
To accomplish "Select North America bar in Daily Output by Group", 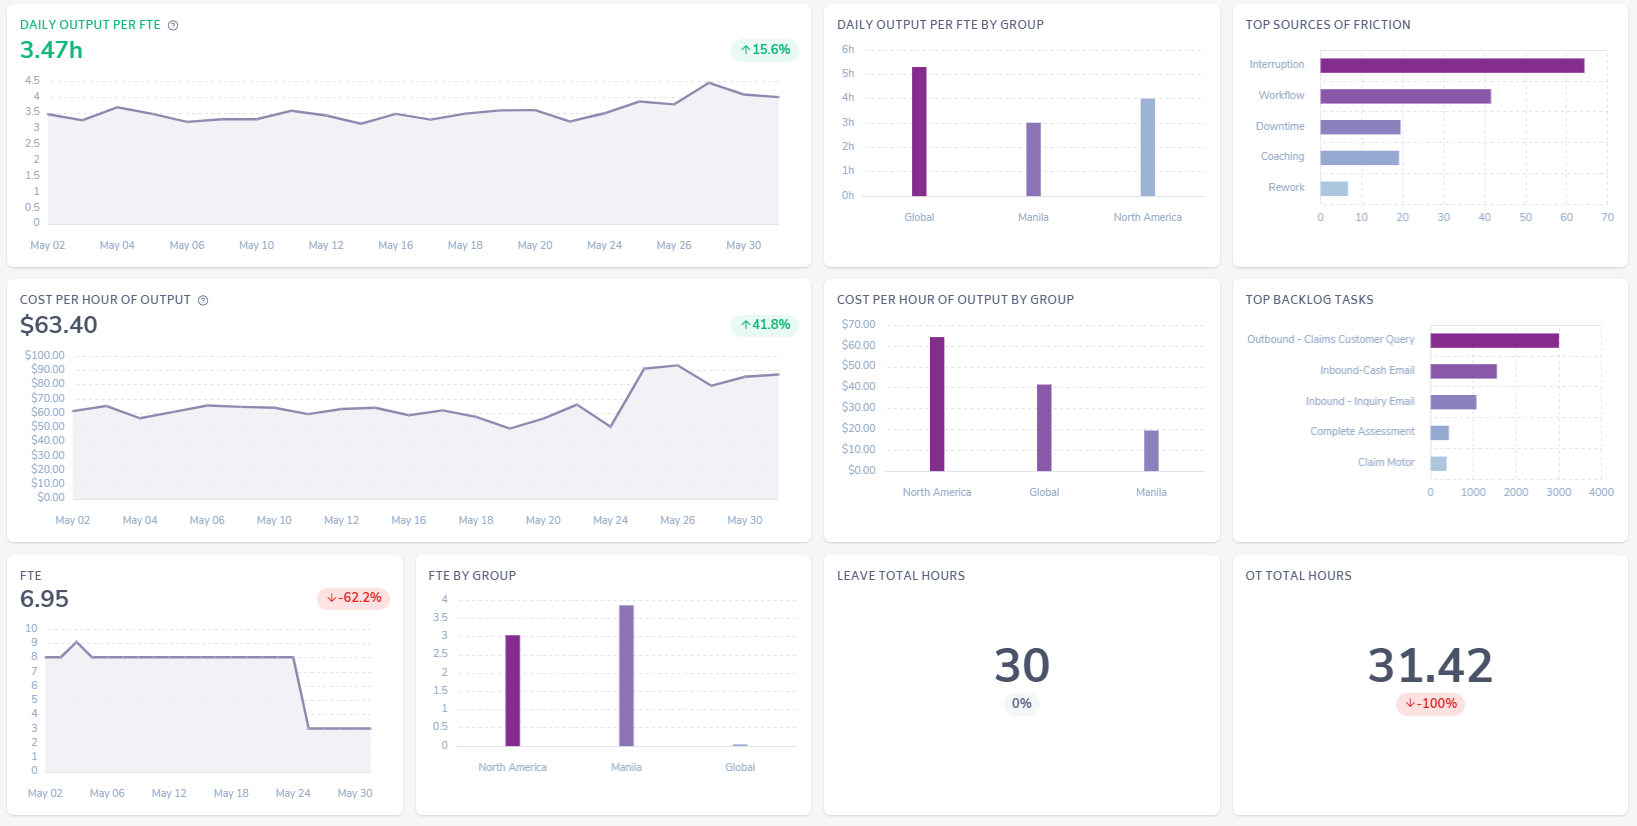I will tap(1148, 147).
